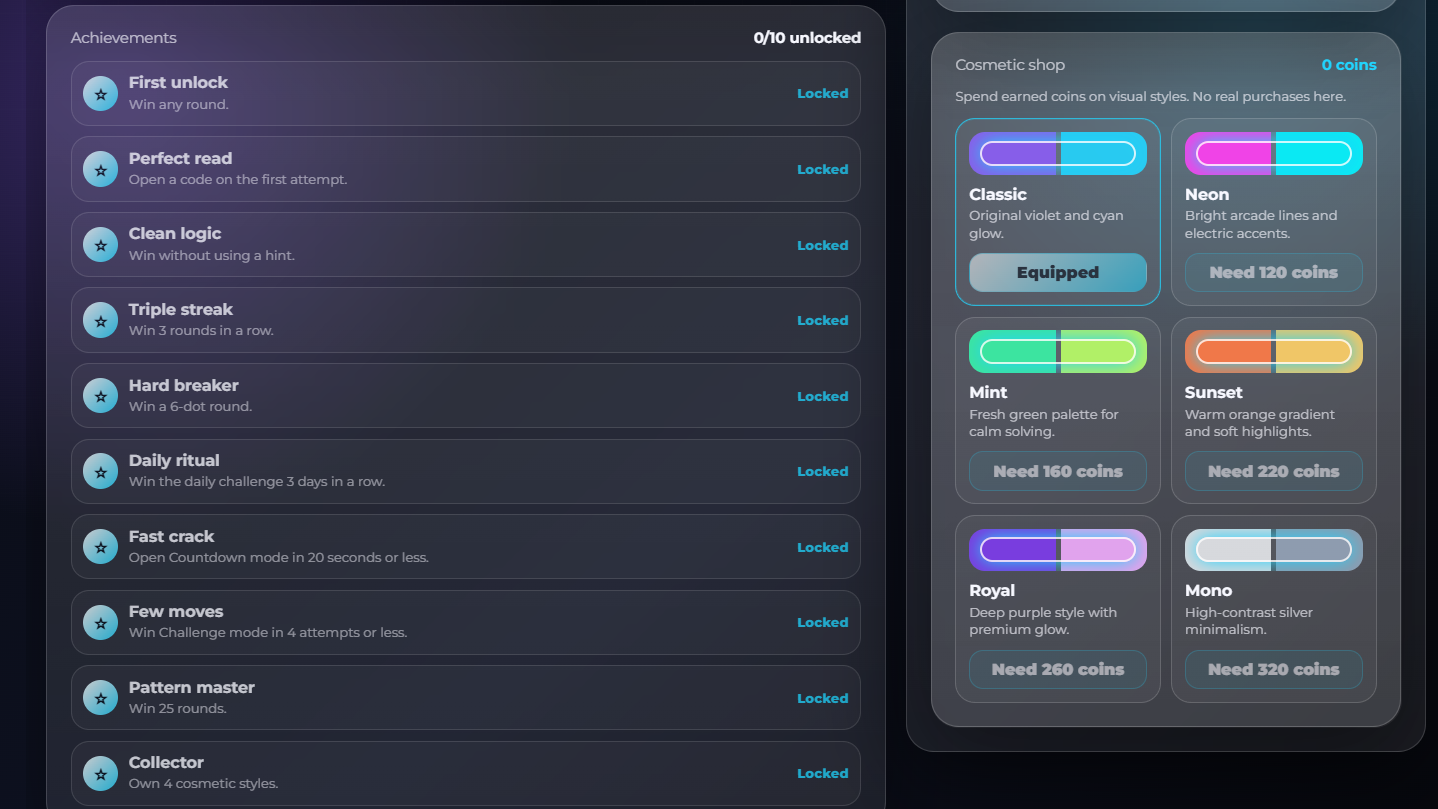The width and height of the screenshot is (1438, 809).
Task: Click the Equipped button on Classic
Action: (x=1058, y=273)
